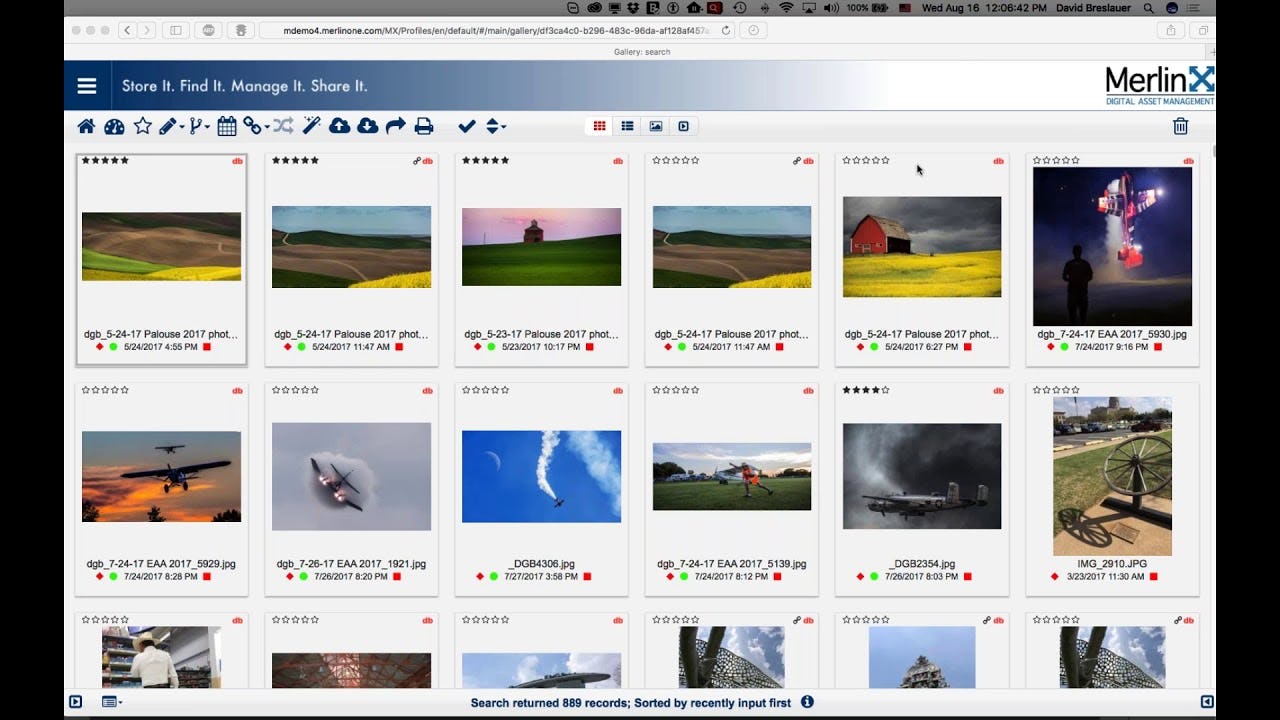Open the red barn photo thumbnail
The height and width of the screenshot is (720, 1280).
pyautogui.click(x=921, y=245)
